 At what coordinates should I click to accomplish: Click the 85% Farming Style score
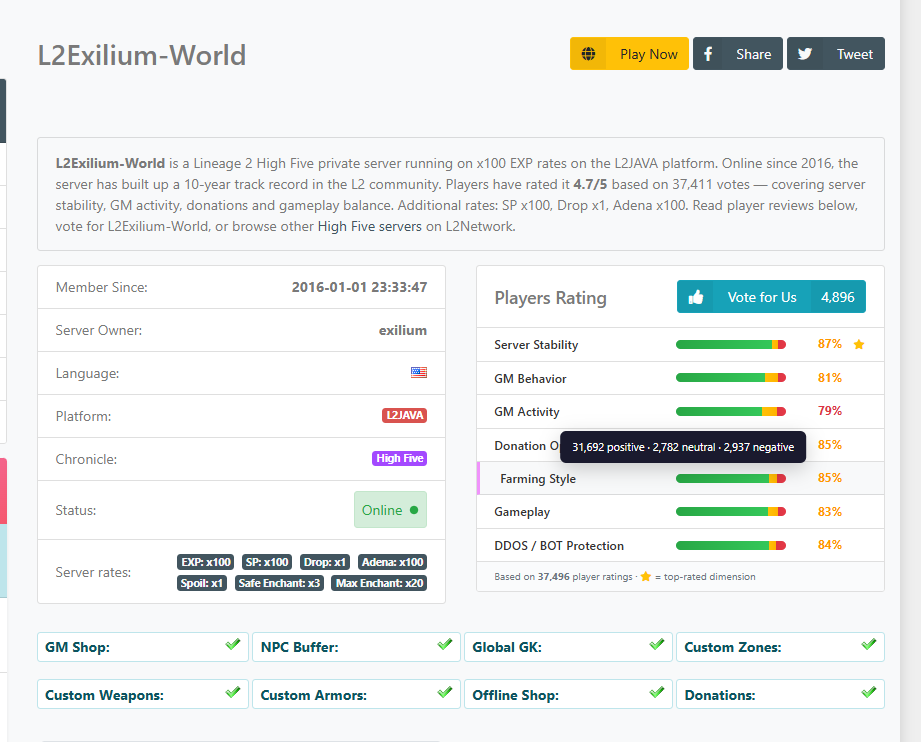click(829, 478)
